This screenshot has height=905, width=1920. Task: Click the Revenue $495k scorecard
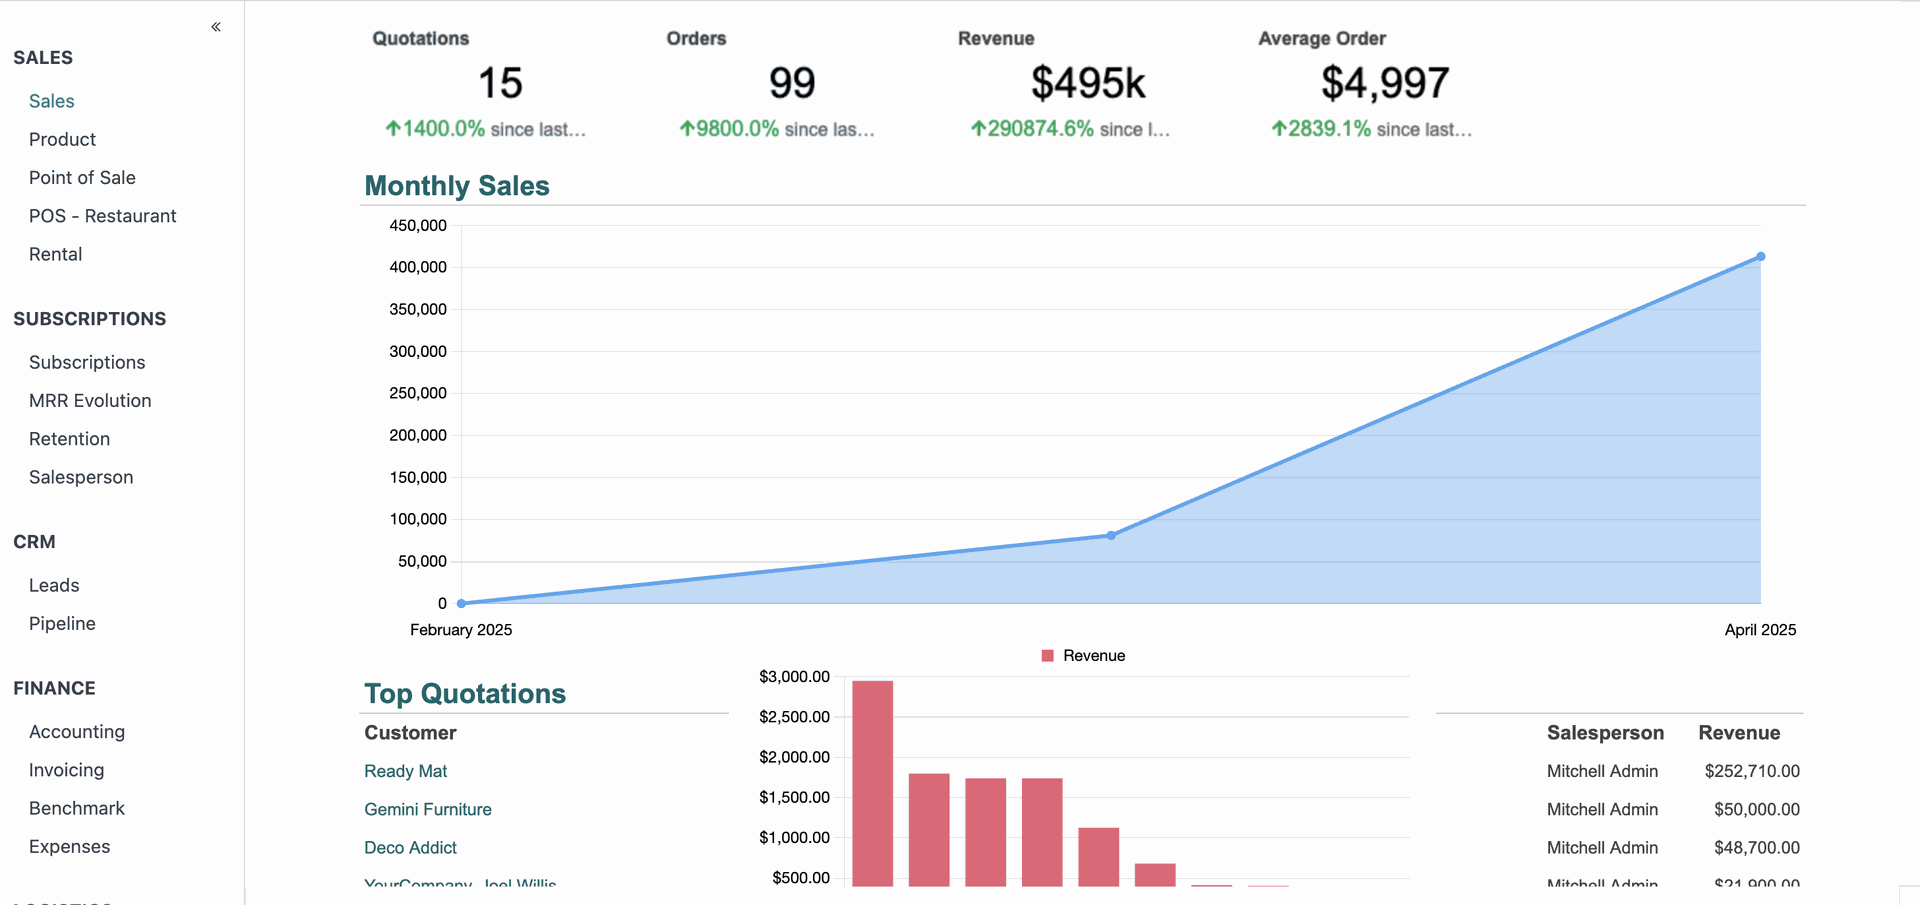[x=1088, y=84]
